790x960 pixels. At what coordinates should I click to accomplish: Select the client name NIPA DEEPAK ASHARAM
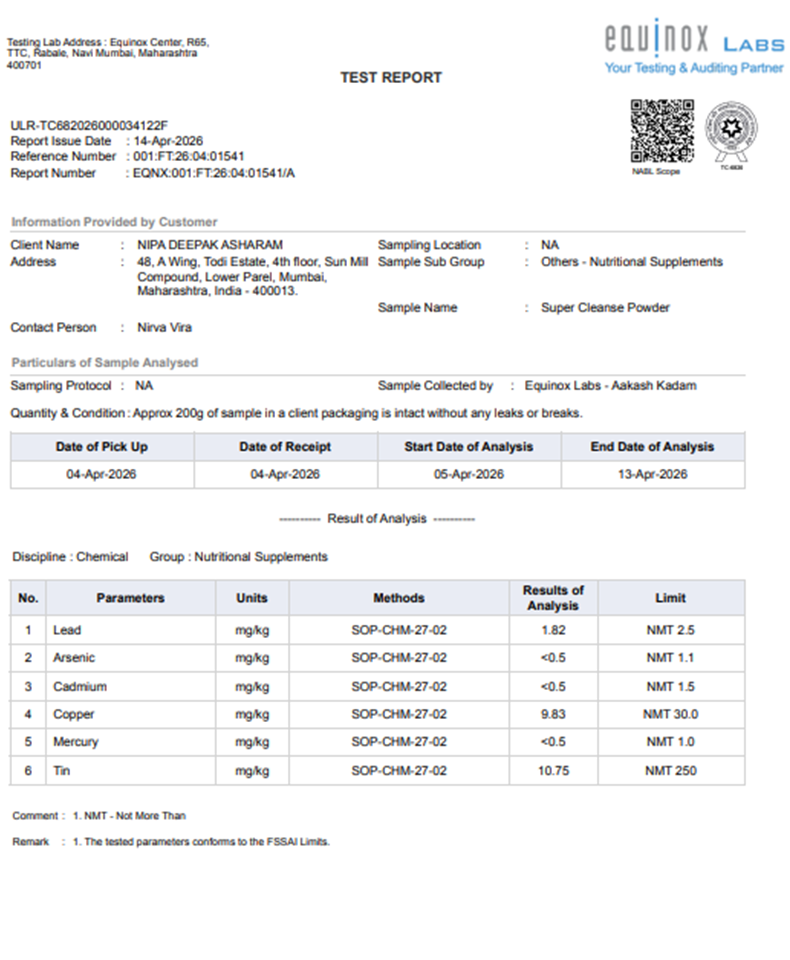point(209,245)
